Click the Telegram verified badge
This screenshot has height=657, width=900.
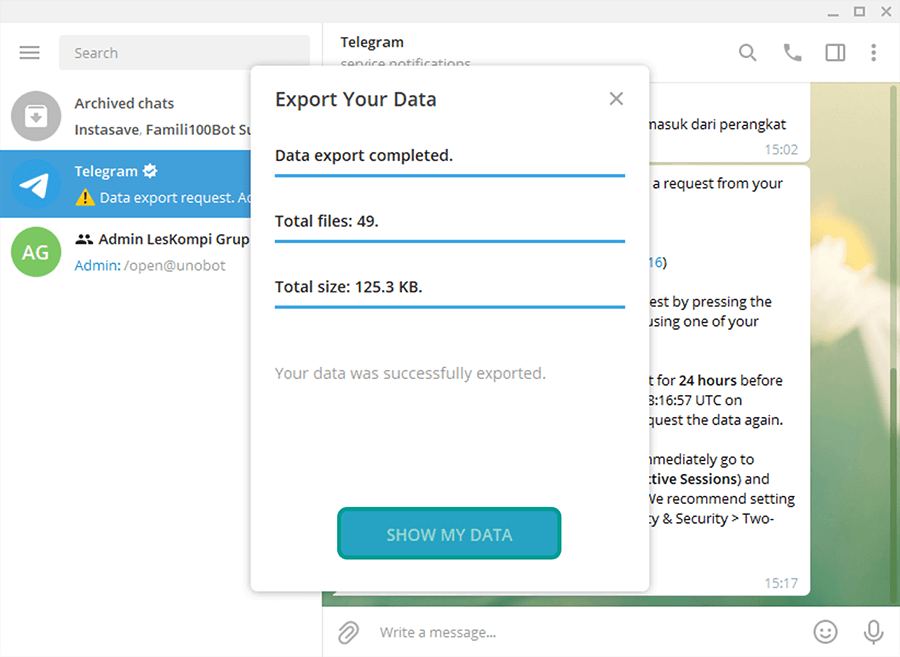pyautogui.click(x=150, y=170)
